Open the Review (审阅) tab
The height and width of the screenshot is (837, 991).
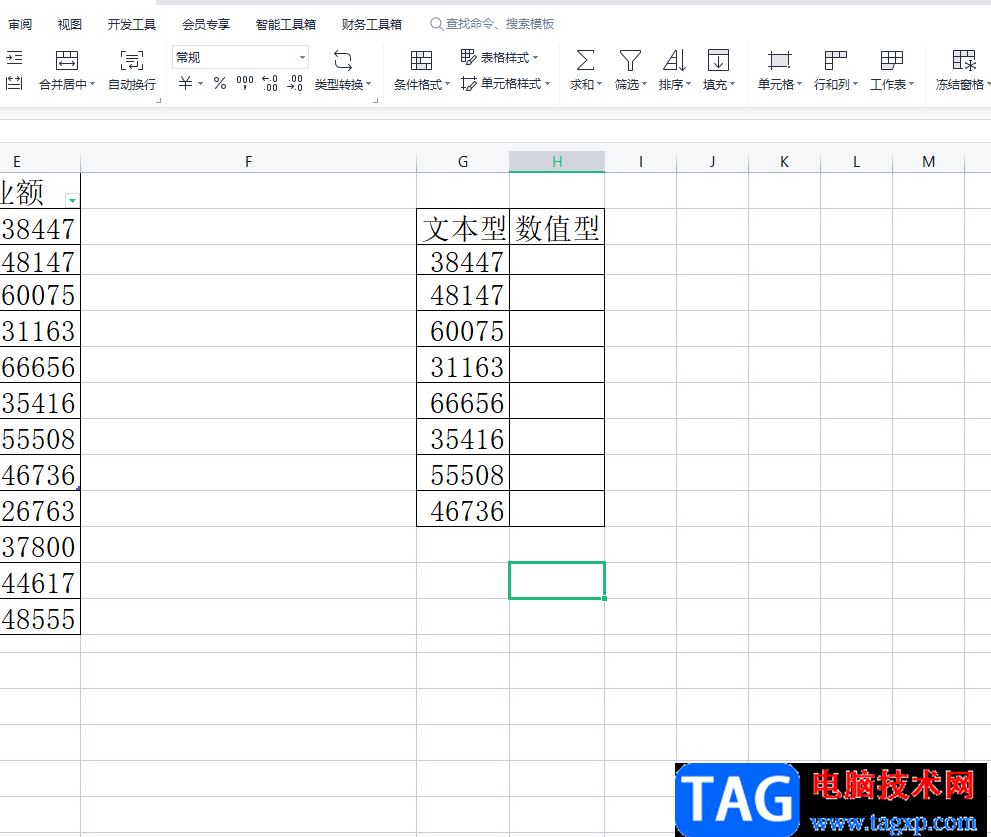coord(20,24)
